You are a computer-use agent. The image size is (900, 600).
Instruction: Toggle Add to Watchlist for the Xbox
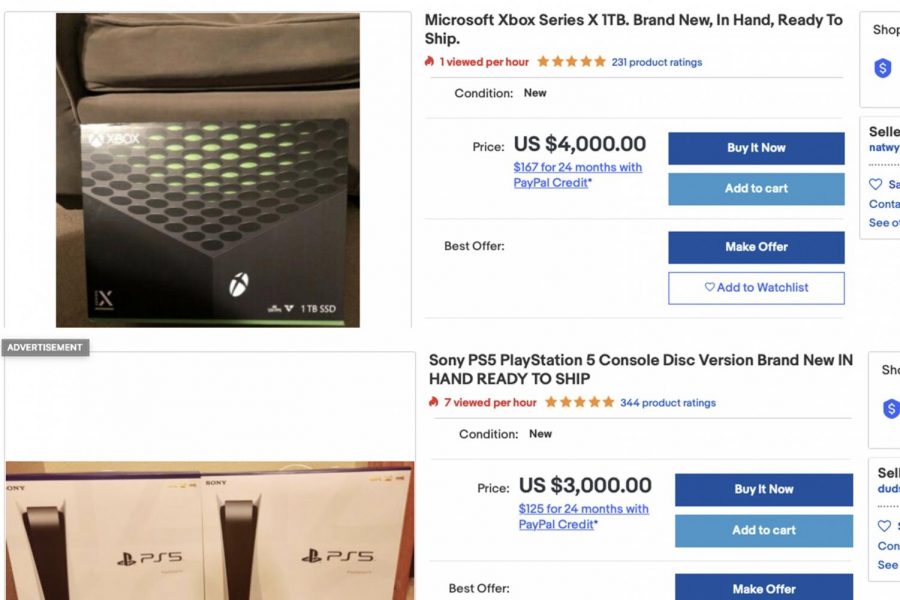(756, 288)
